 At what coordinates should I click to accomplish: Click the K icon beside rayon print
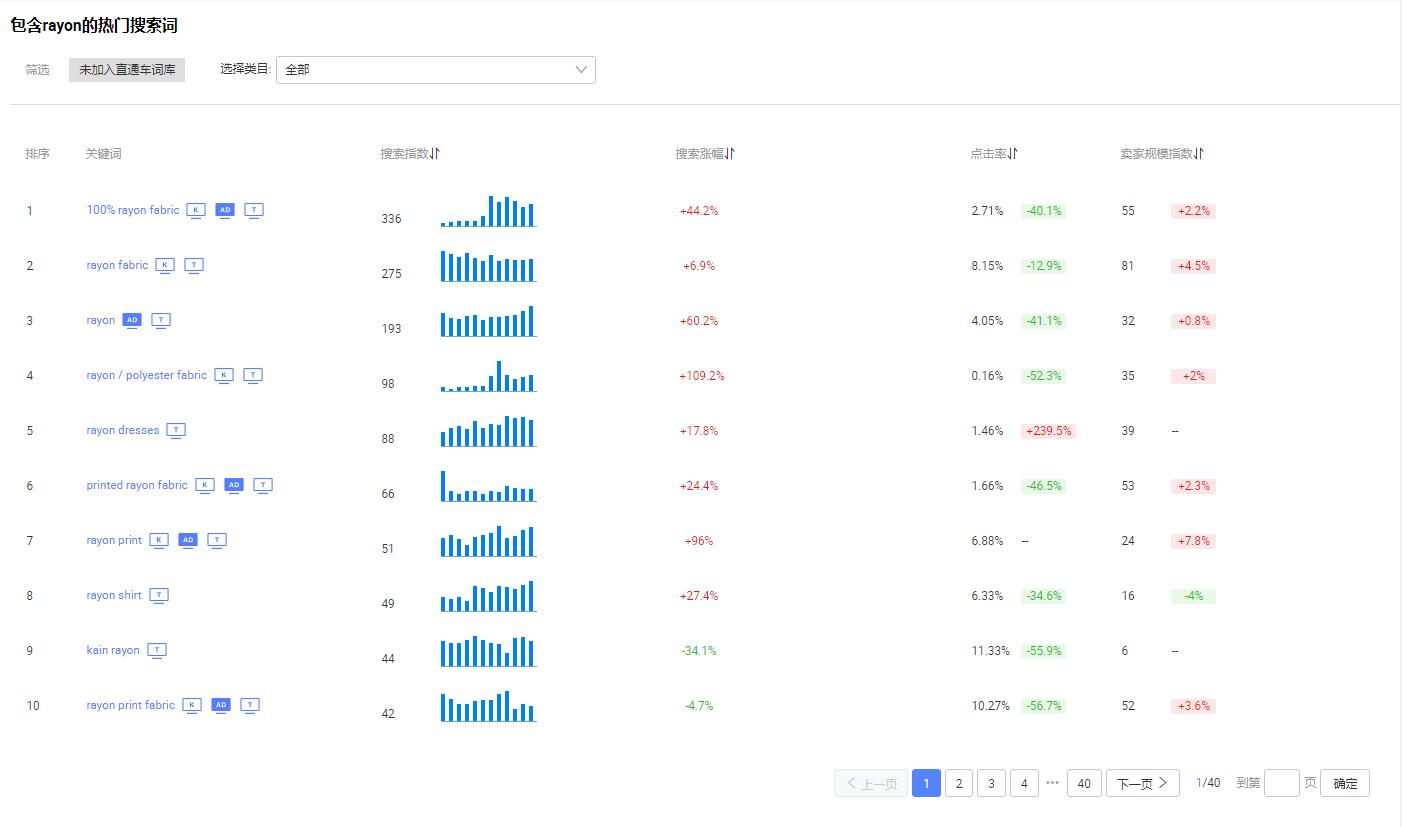tap(159, 540)
